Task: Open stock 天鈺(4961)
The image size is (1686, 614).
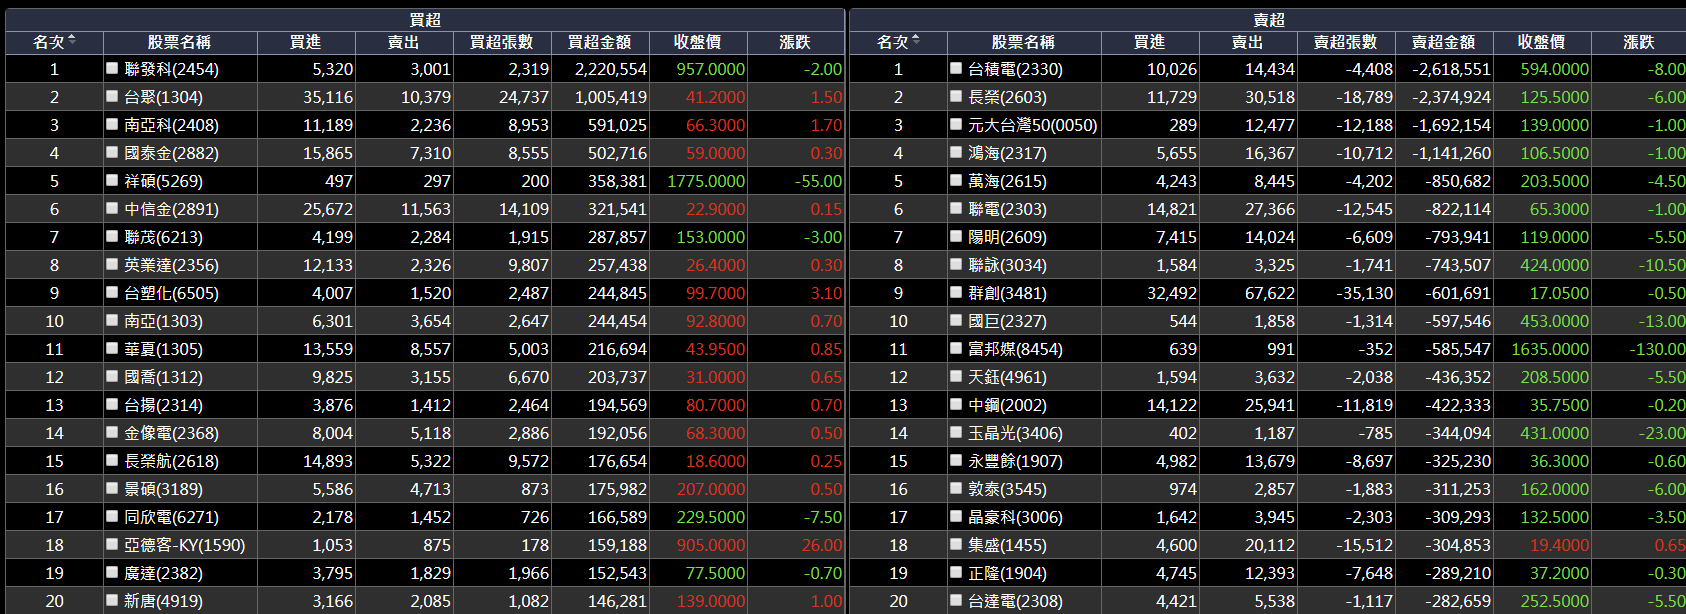Action: (x=1007, y=377)
